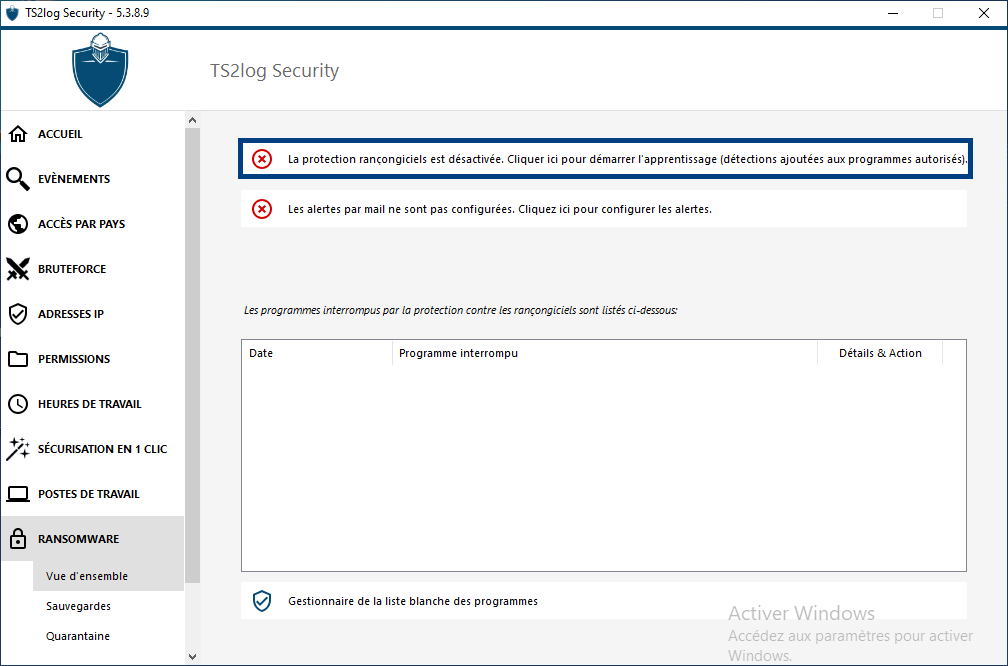Click the red X icon on mail alerts warning
The width and height of the screenshot is (1008, 666).
click(x=262, y=209)
